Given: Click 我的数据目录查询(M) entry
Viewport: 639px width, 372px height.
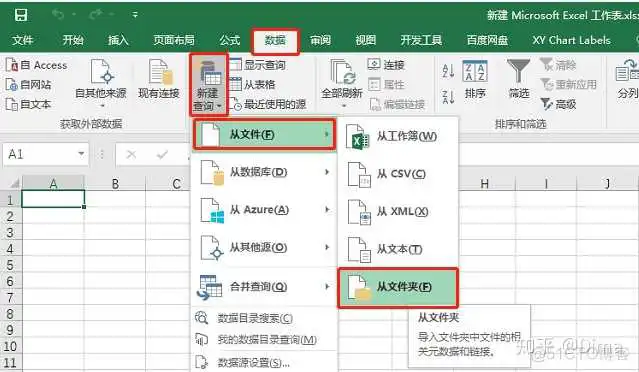Looking at the screenshot, I should [x=264, y=339].
